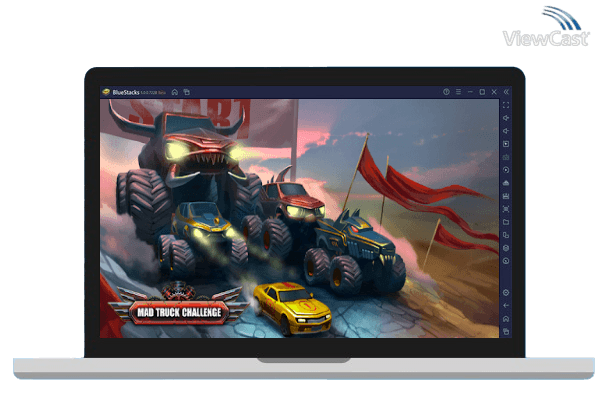Open the BlueStacks home tab icon
Image resolution: width=602 pixels, height=414 pixels.
[175, 92]
